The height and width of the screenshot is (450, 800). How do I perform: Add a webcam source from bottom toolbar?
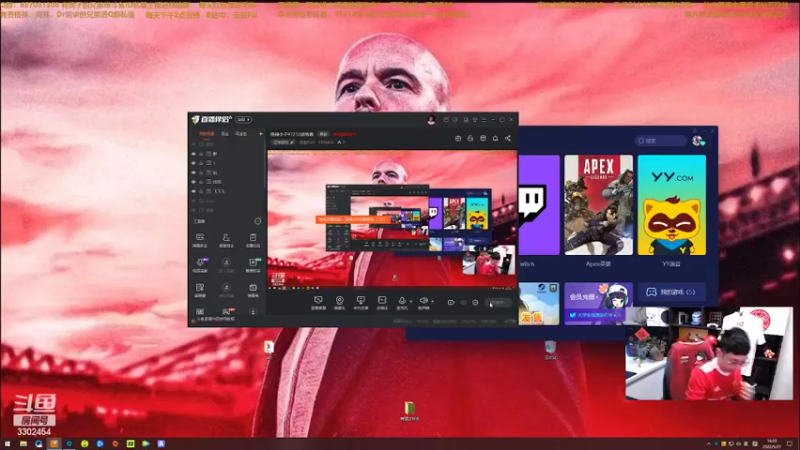pyautogui.click(x=339, y=301)
